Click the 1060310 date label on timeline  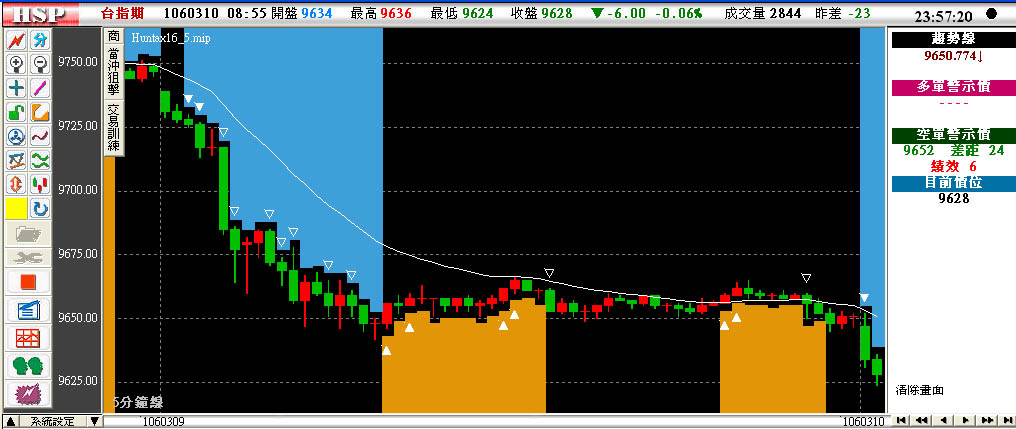pos(864,422)
